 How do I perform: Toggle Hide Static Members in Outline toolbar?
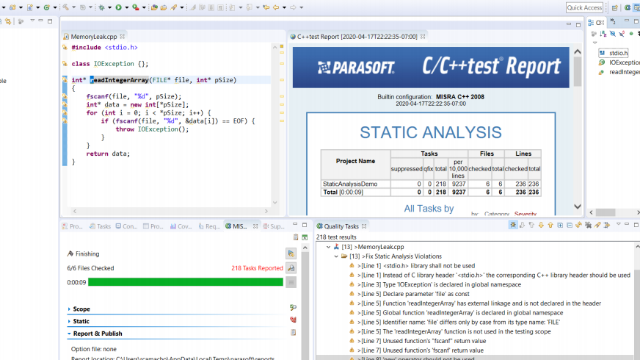point(621,33)
